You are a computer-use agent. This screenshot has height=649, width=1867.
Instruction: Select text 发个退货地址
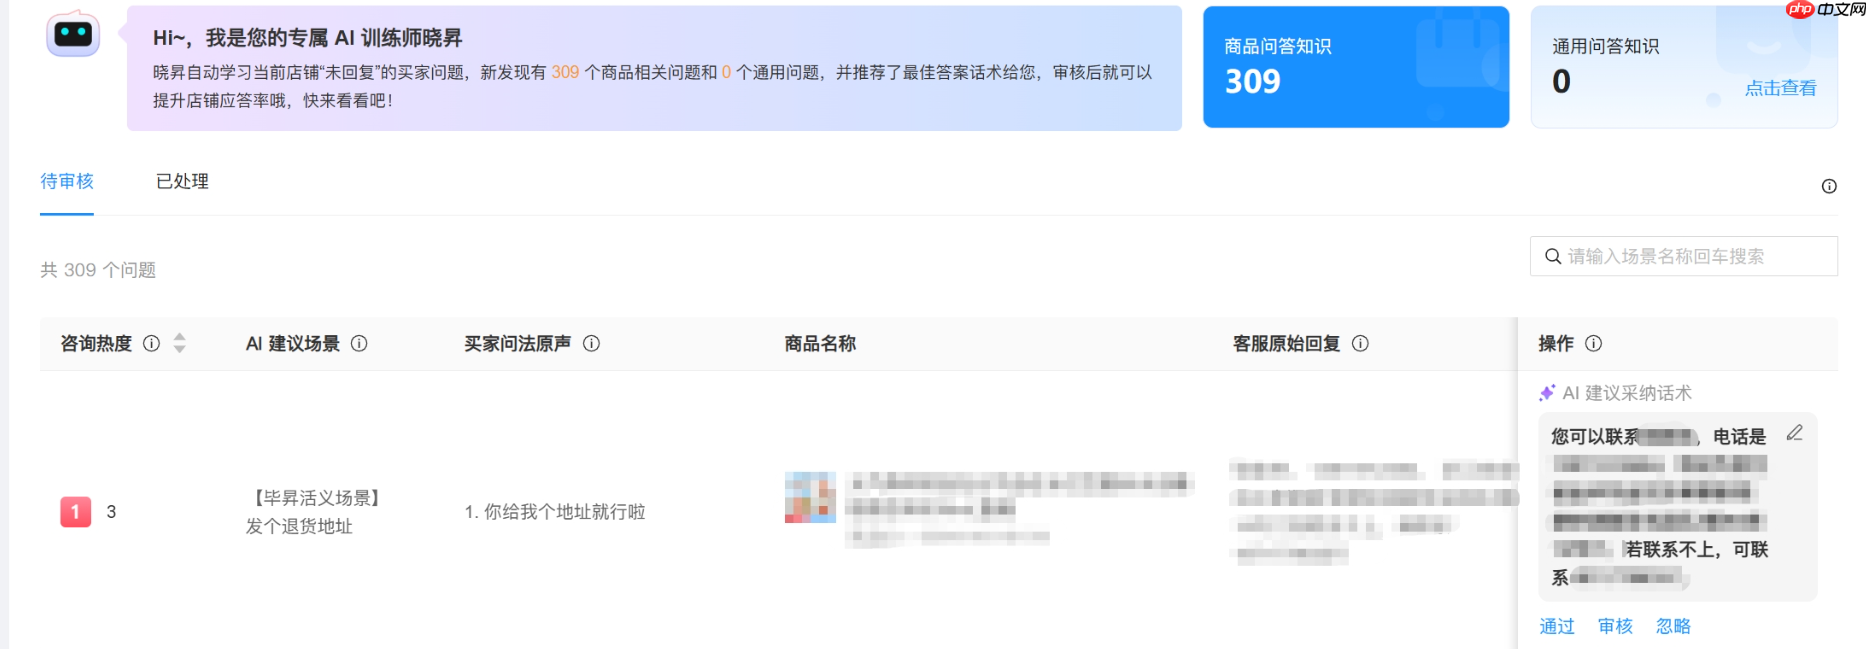pyautogui.click(x=299, y=526)
